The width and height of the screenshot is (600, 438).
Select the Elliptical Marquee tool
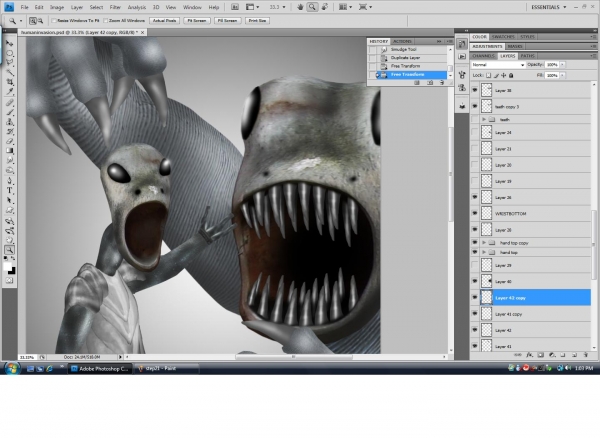click(10, 53)
